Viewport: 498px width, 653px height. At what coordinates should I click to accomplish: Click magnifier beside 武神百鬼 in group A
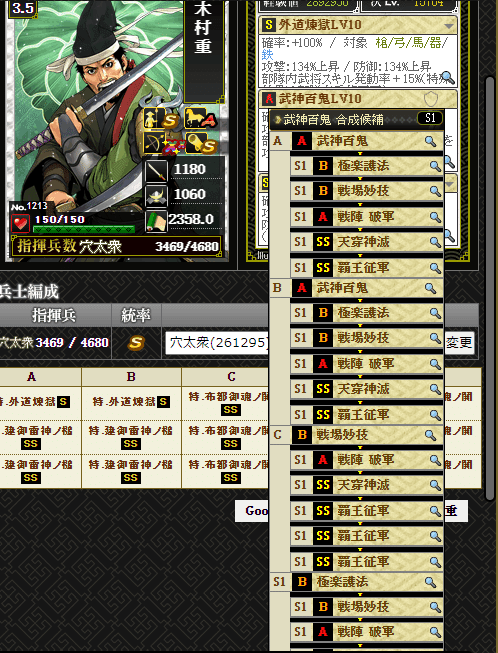tap(430, 141)
